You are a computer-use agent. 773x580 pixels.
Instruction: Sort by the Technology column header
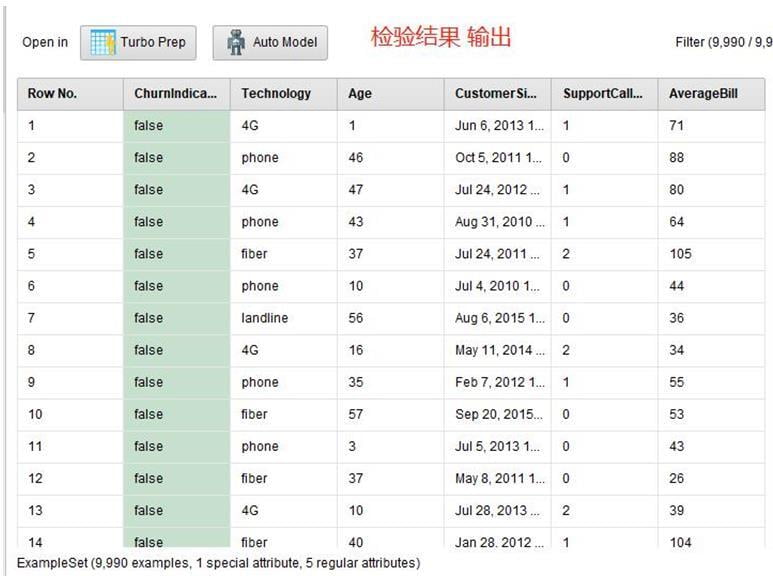276,94
